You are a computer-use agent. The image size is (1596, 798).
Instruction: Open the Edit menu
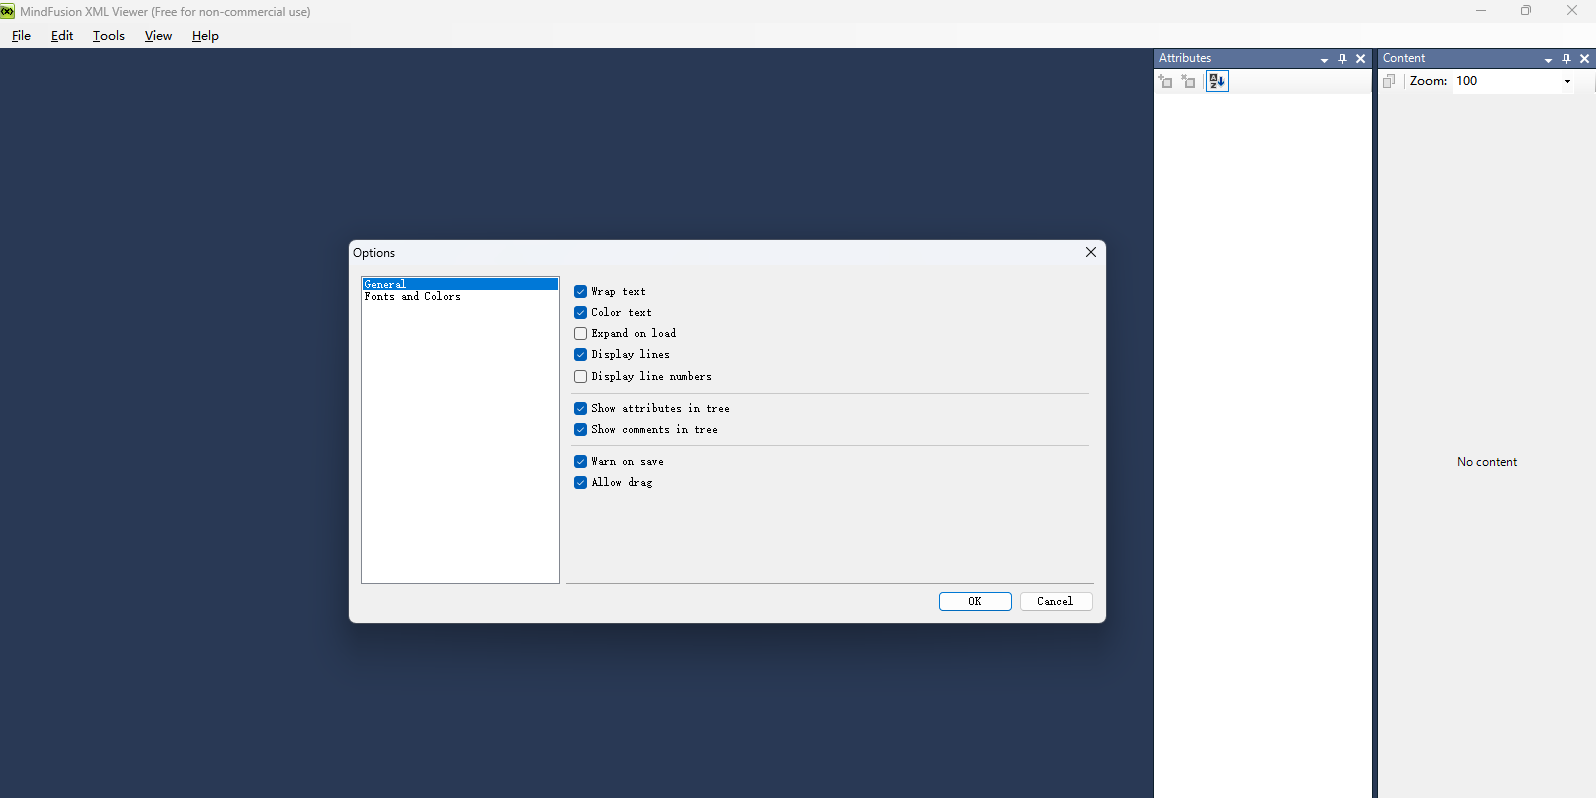tap(62, 36)
